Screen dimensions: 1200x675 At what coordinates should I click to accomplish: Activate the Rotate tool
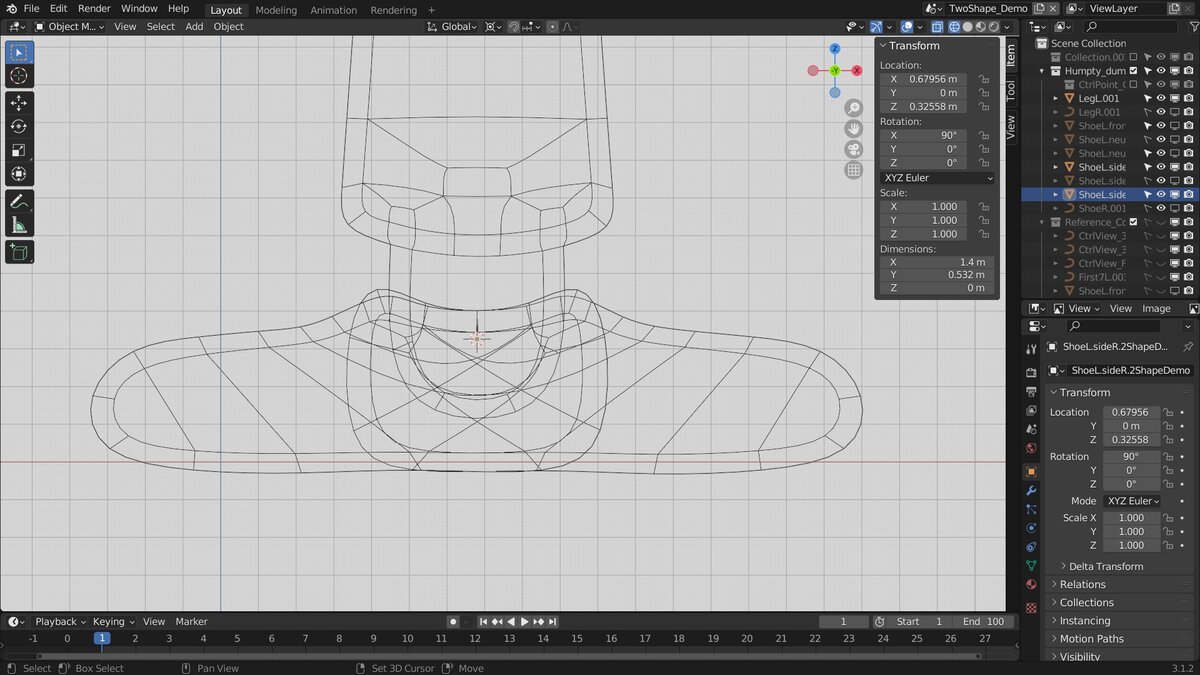(19, 127)
